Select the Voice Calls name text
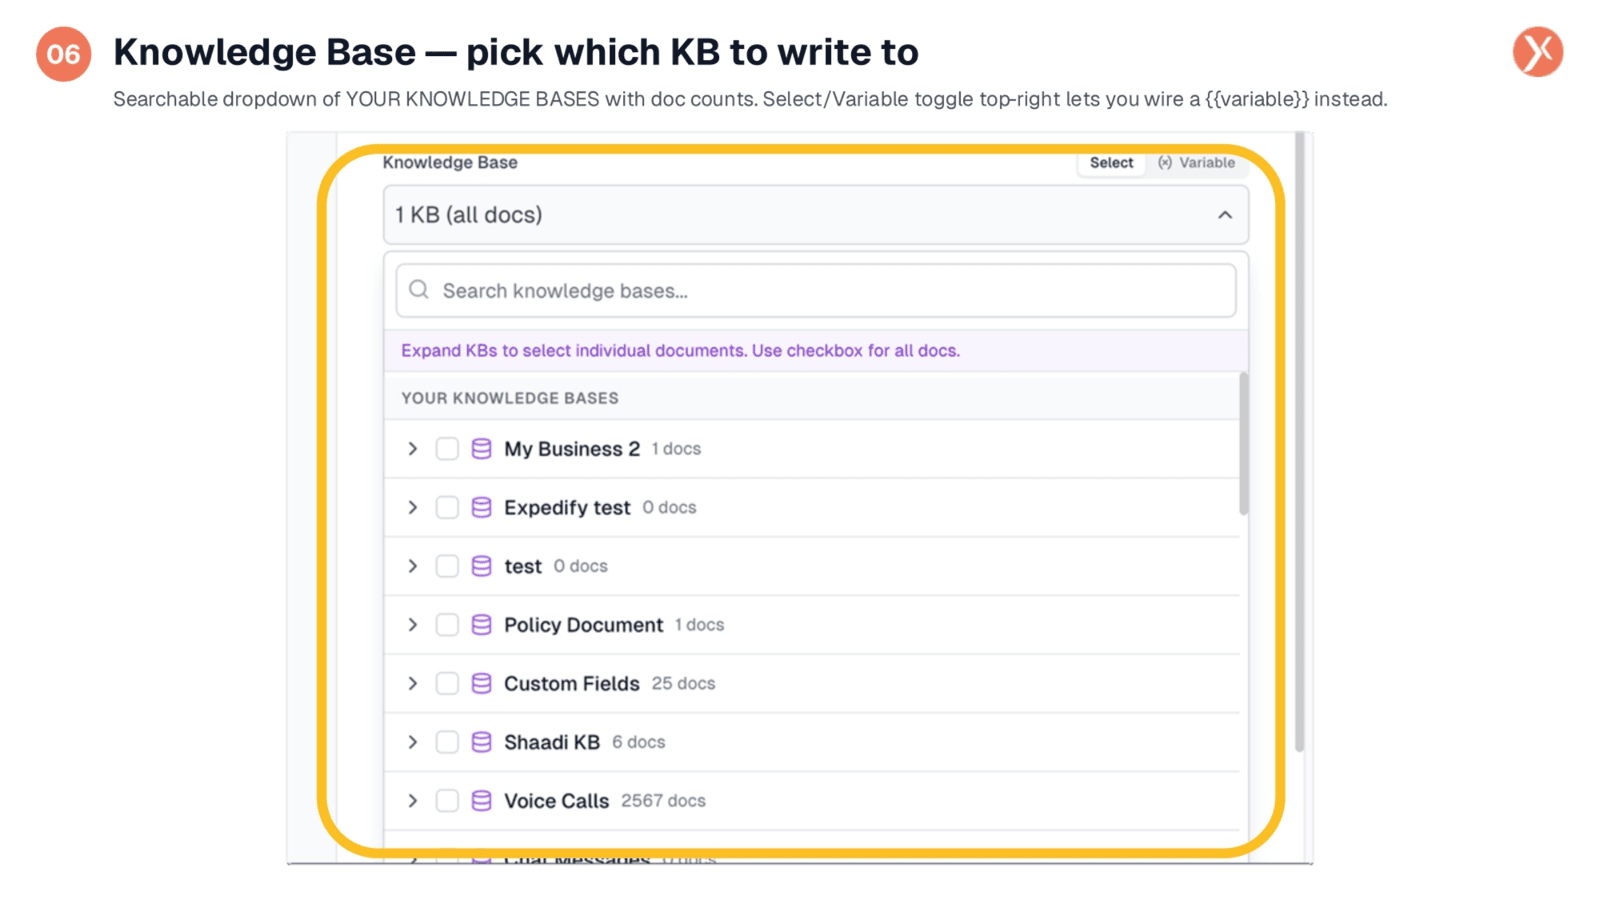 556,801
